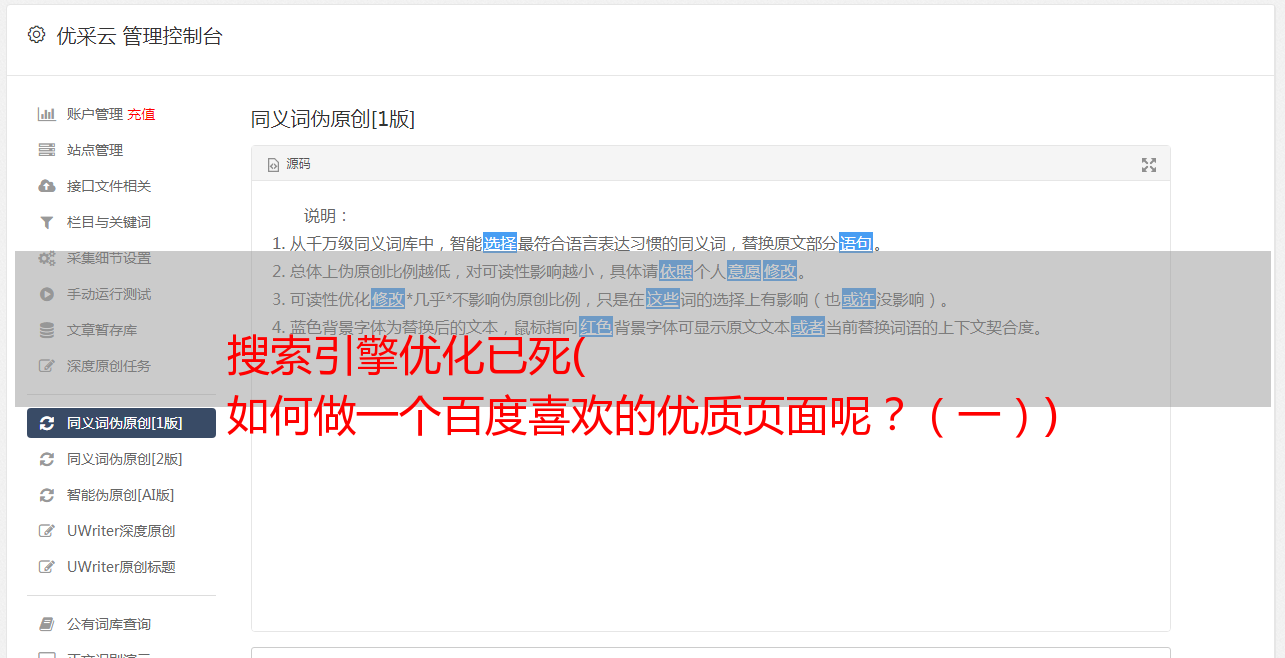
Task: Click the book icon for 公有词库查询
Action: click(46, 624)
